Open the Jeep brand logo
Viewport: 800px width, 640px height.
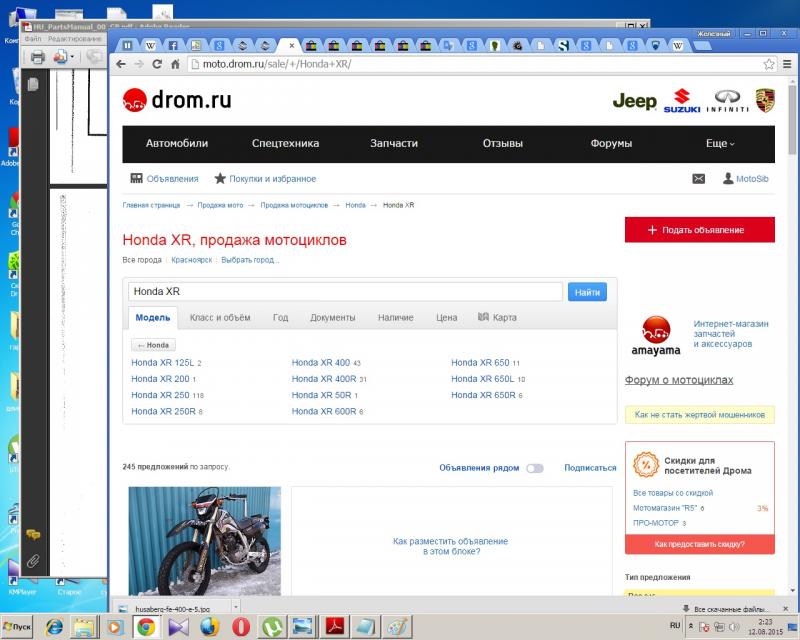pyautogui.click(x=635, y=101)
